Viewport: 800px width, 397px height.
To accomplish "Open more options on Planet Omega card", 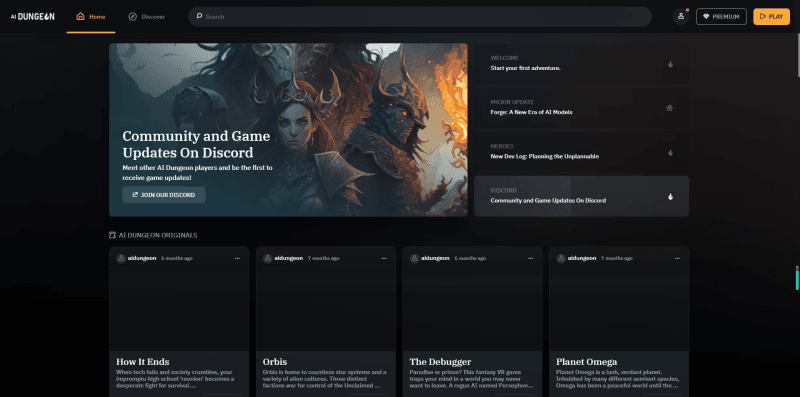I will (x=678, y=258).
